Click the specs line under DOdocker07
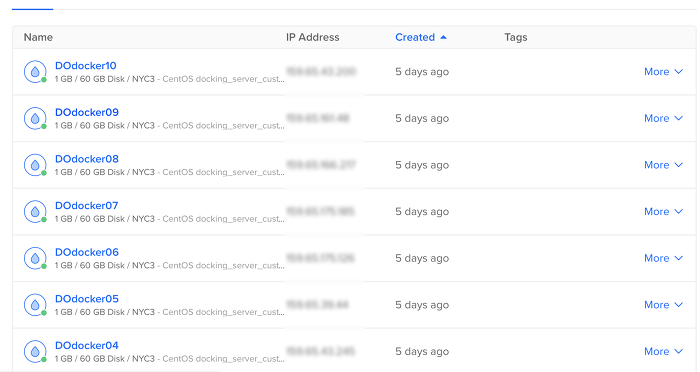The image size is (700, 372). point(170,219)
